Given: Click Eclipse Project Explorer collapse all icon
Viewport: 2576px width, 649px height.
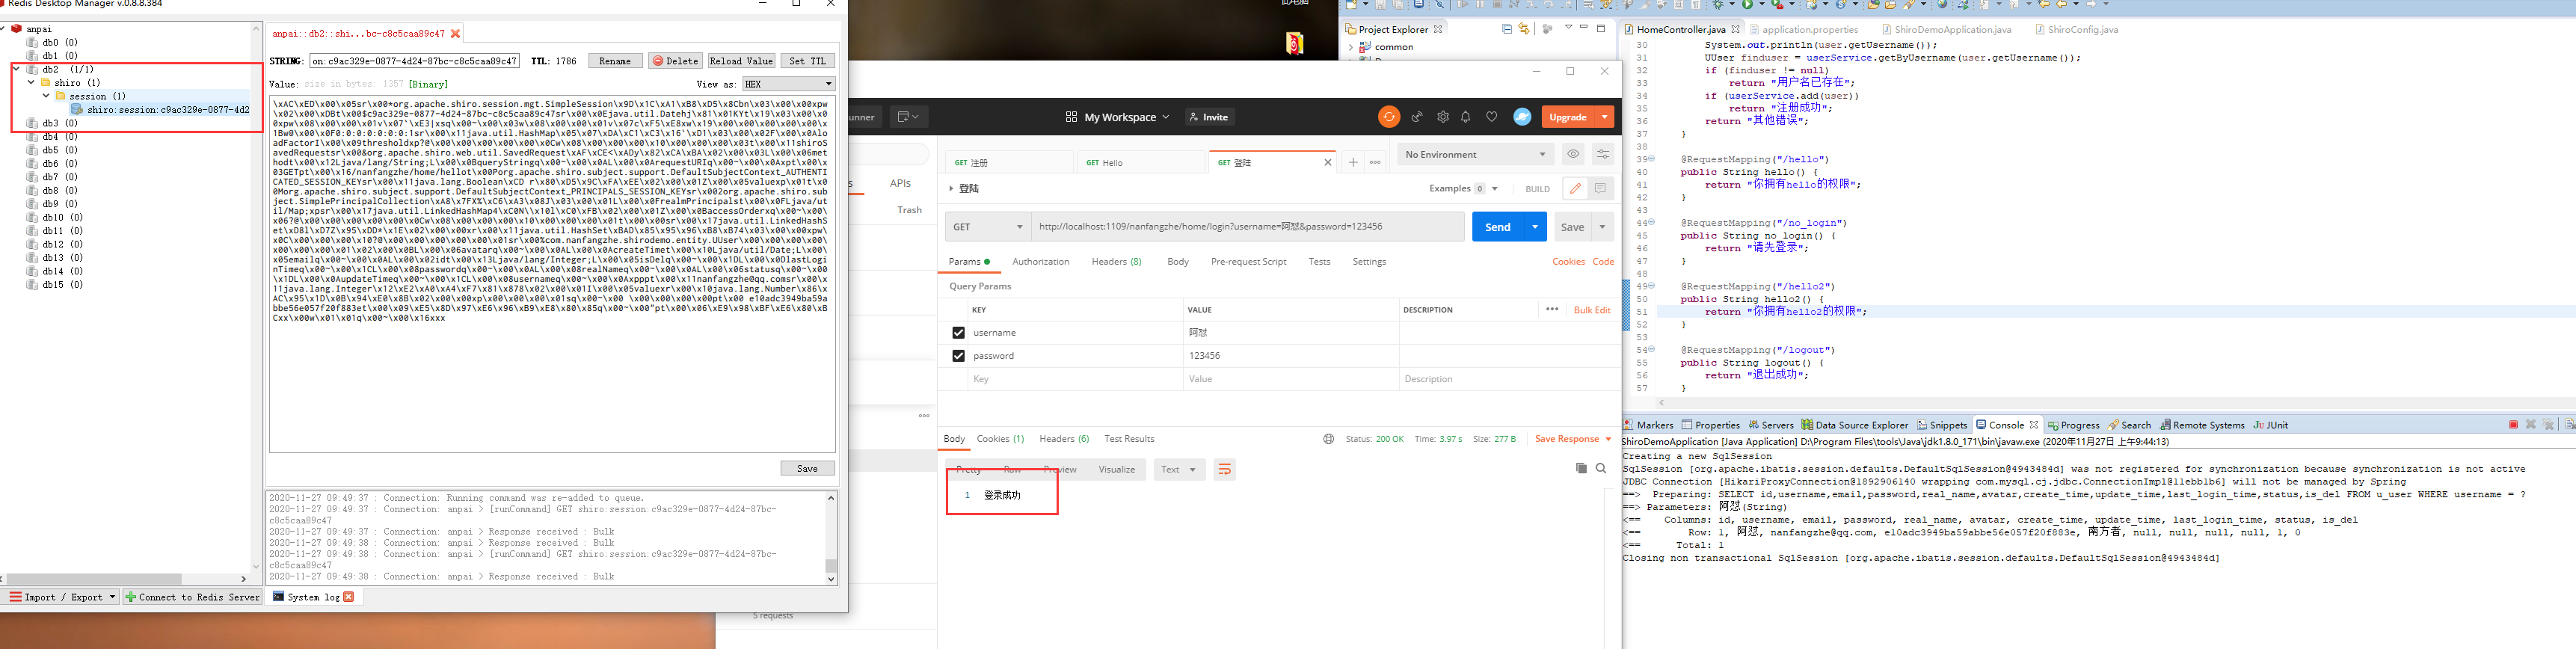Looking at the screenshot, I should click(x=1507, y=29).
